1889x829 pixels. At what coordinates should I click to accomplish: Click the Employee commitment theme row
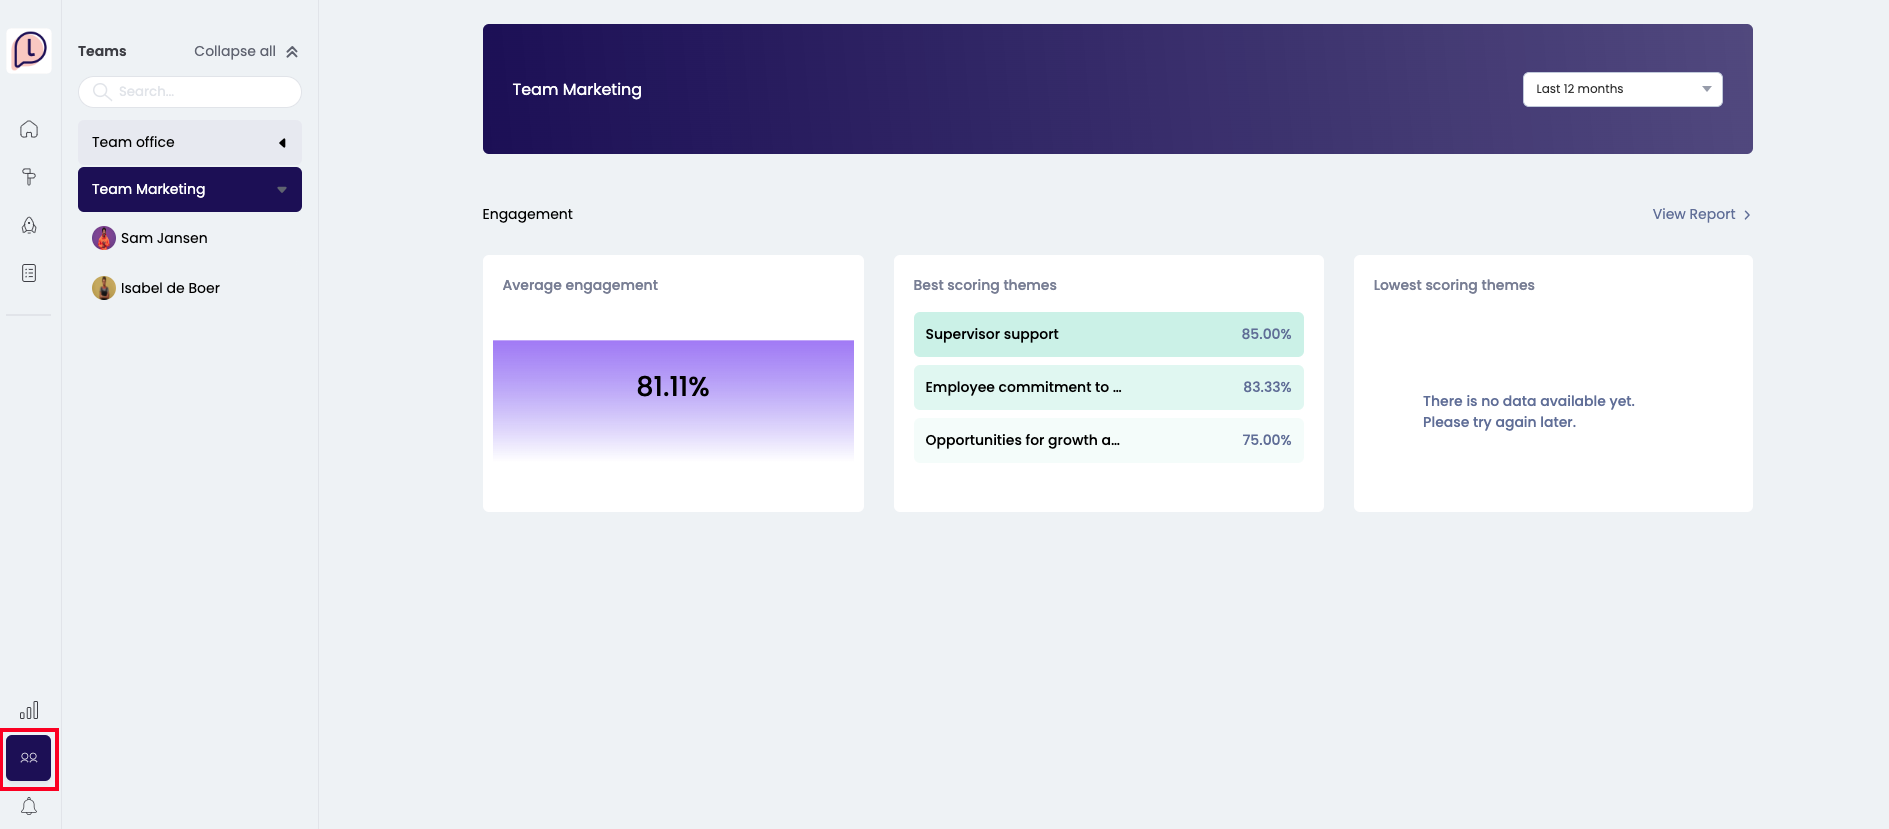pos(1107,387)
